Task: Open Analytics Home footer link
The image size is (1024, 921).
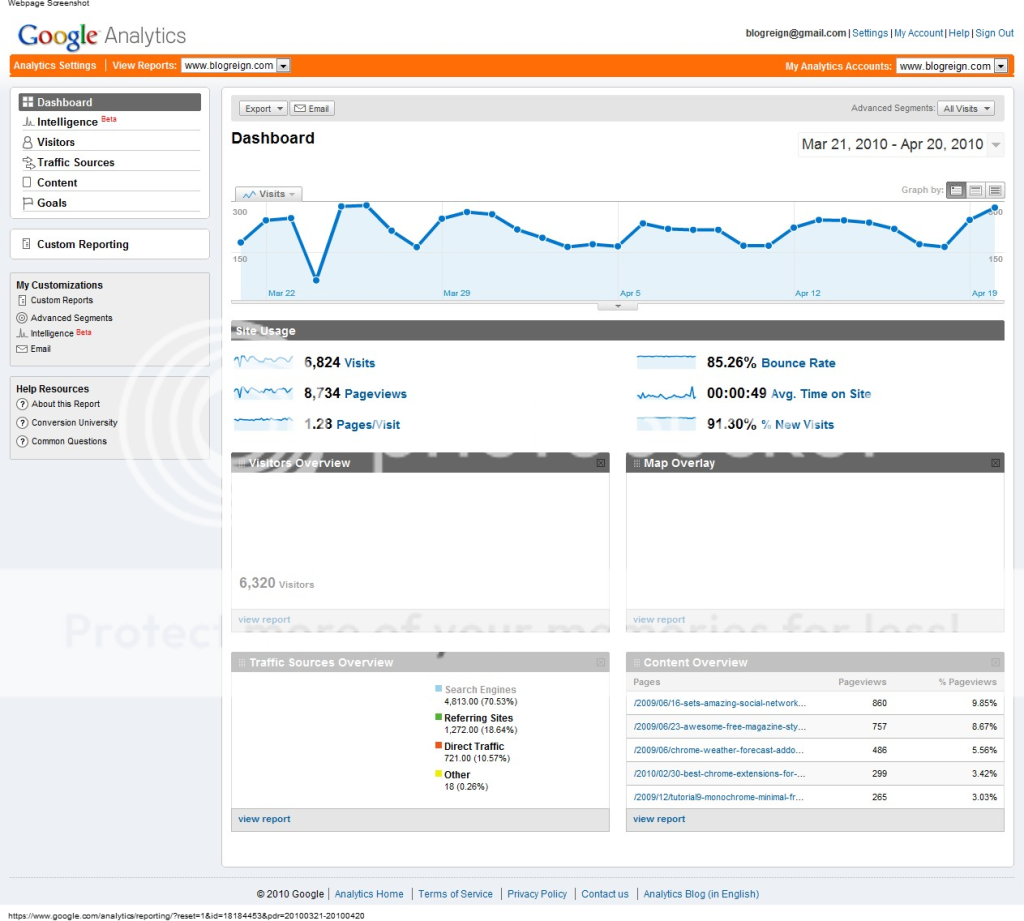Action: (x=369, y=894)
